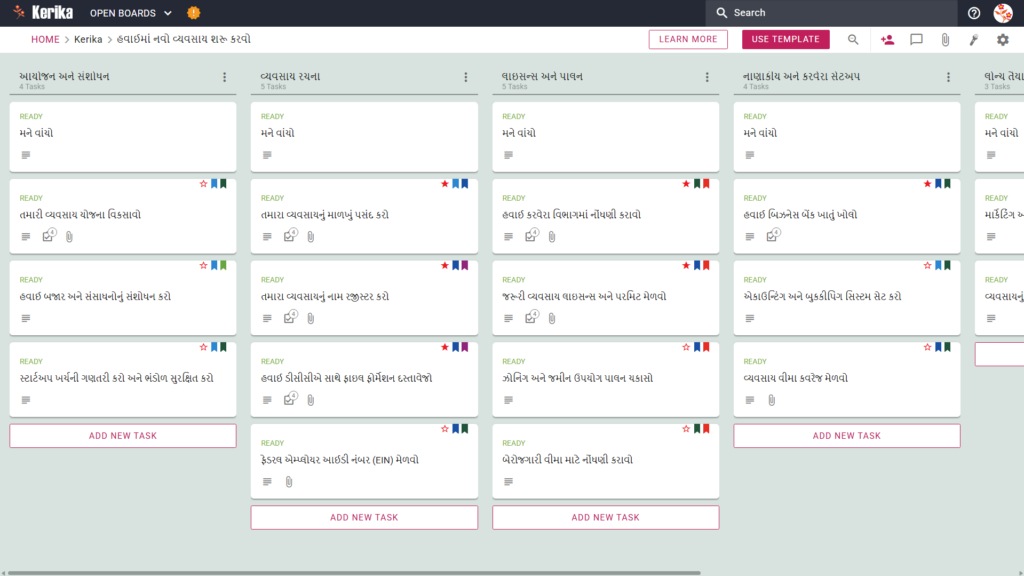1024x576 pixels.
Task: Open the OPEN BOARDS dropdown
Action: (131, 13)
